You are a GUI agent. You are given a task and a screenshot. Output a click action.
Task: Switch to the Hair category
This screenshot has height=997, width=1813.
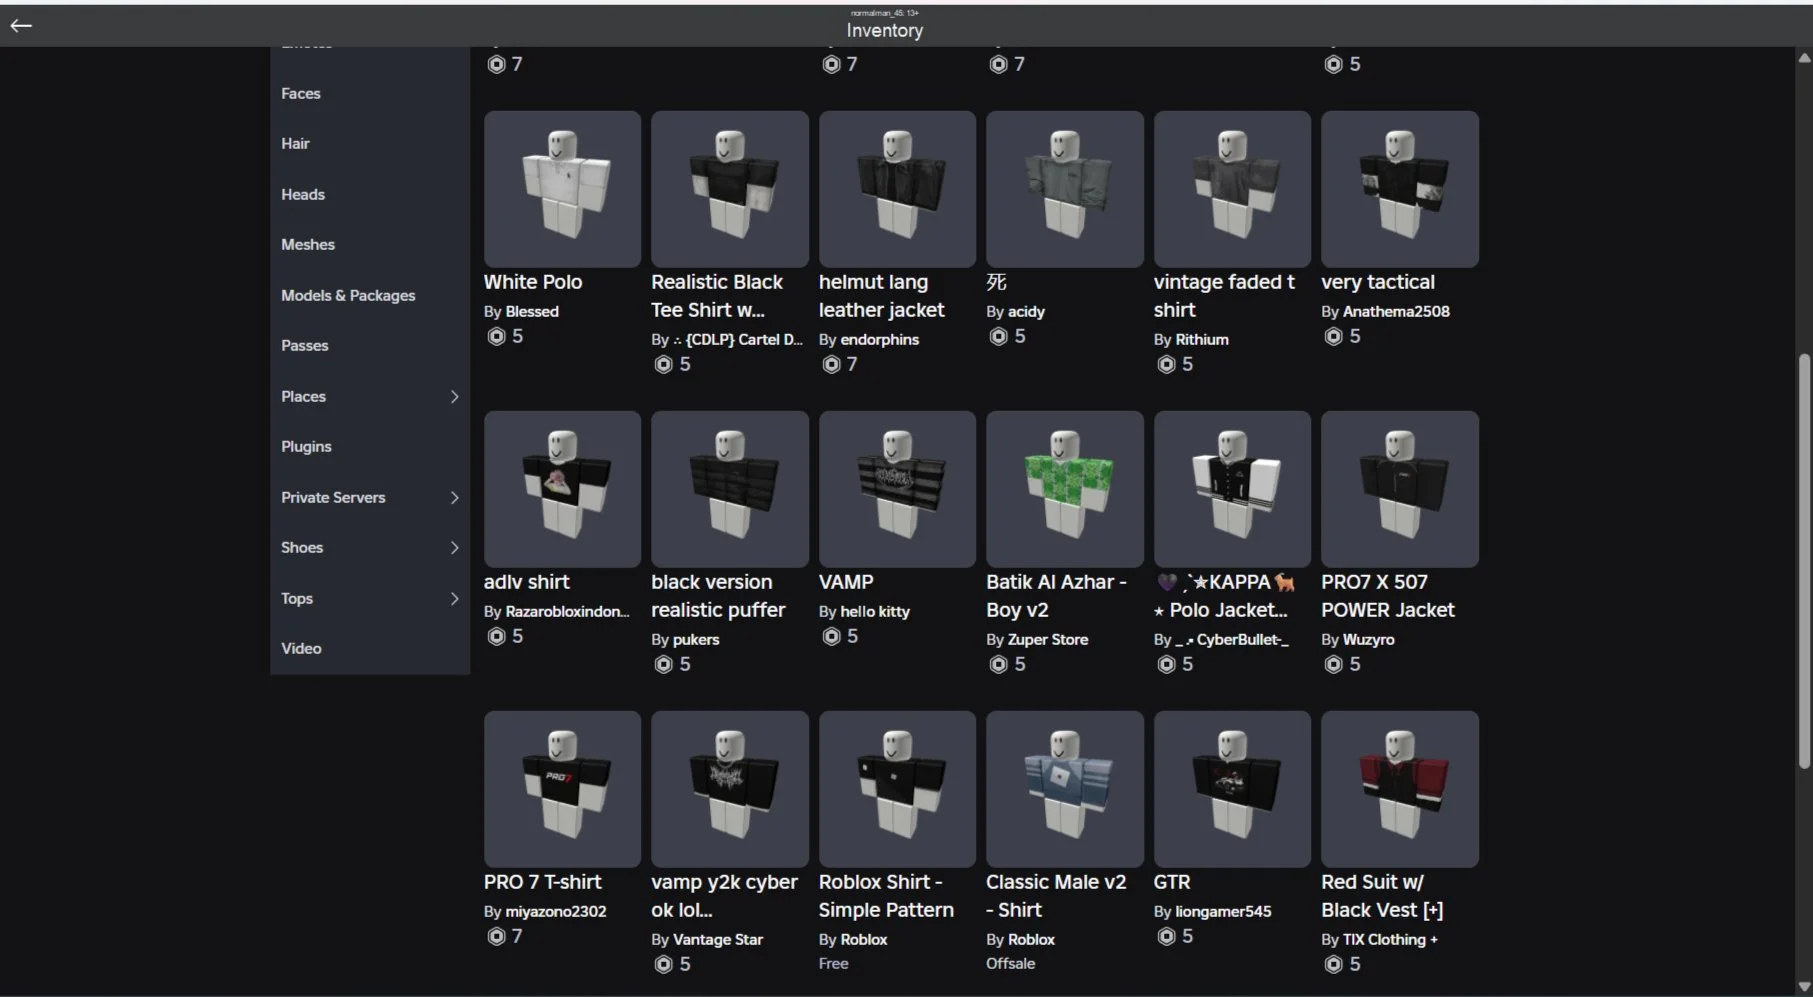(x=295, y=144)
